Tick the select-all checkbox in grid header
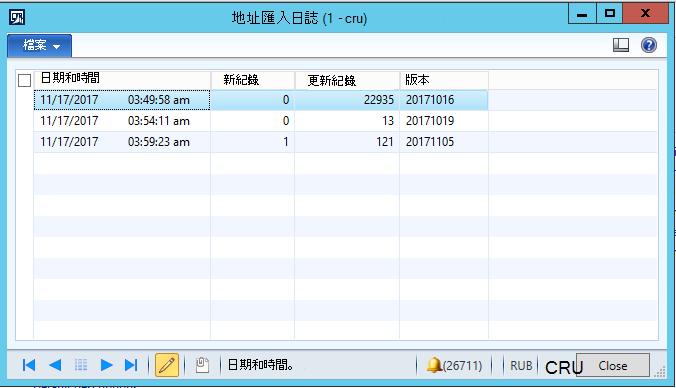This screenshot has width=676, height=388. (x=25, y=80)
